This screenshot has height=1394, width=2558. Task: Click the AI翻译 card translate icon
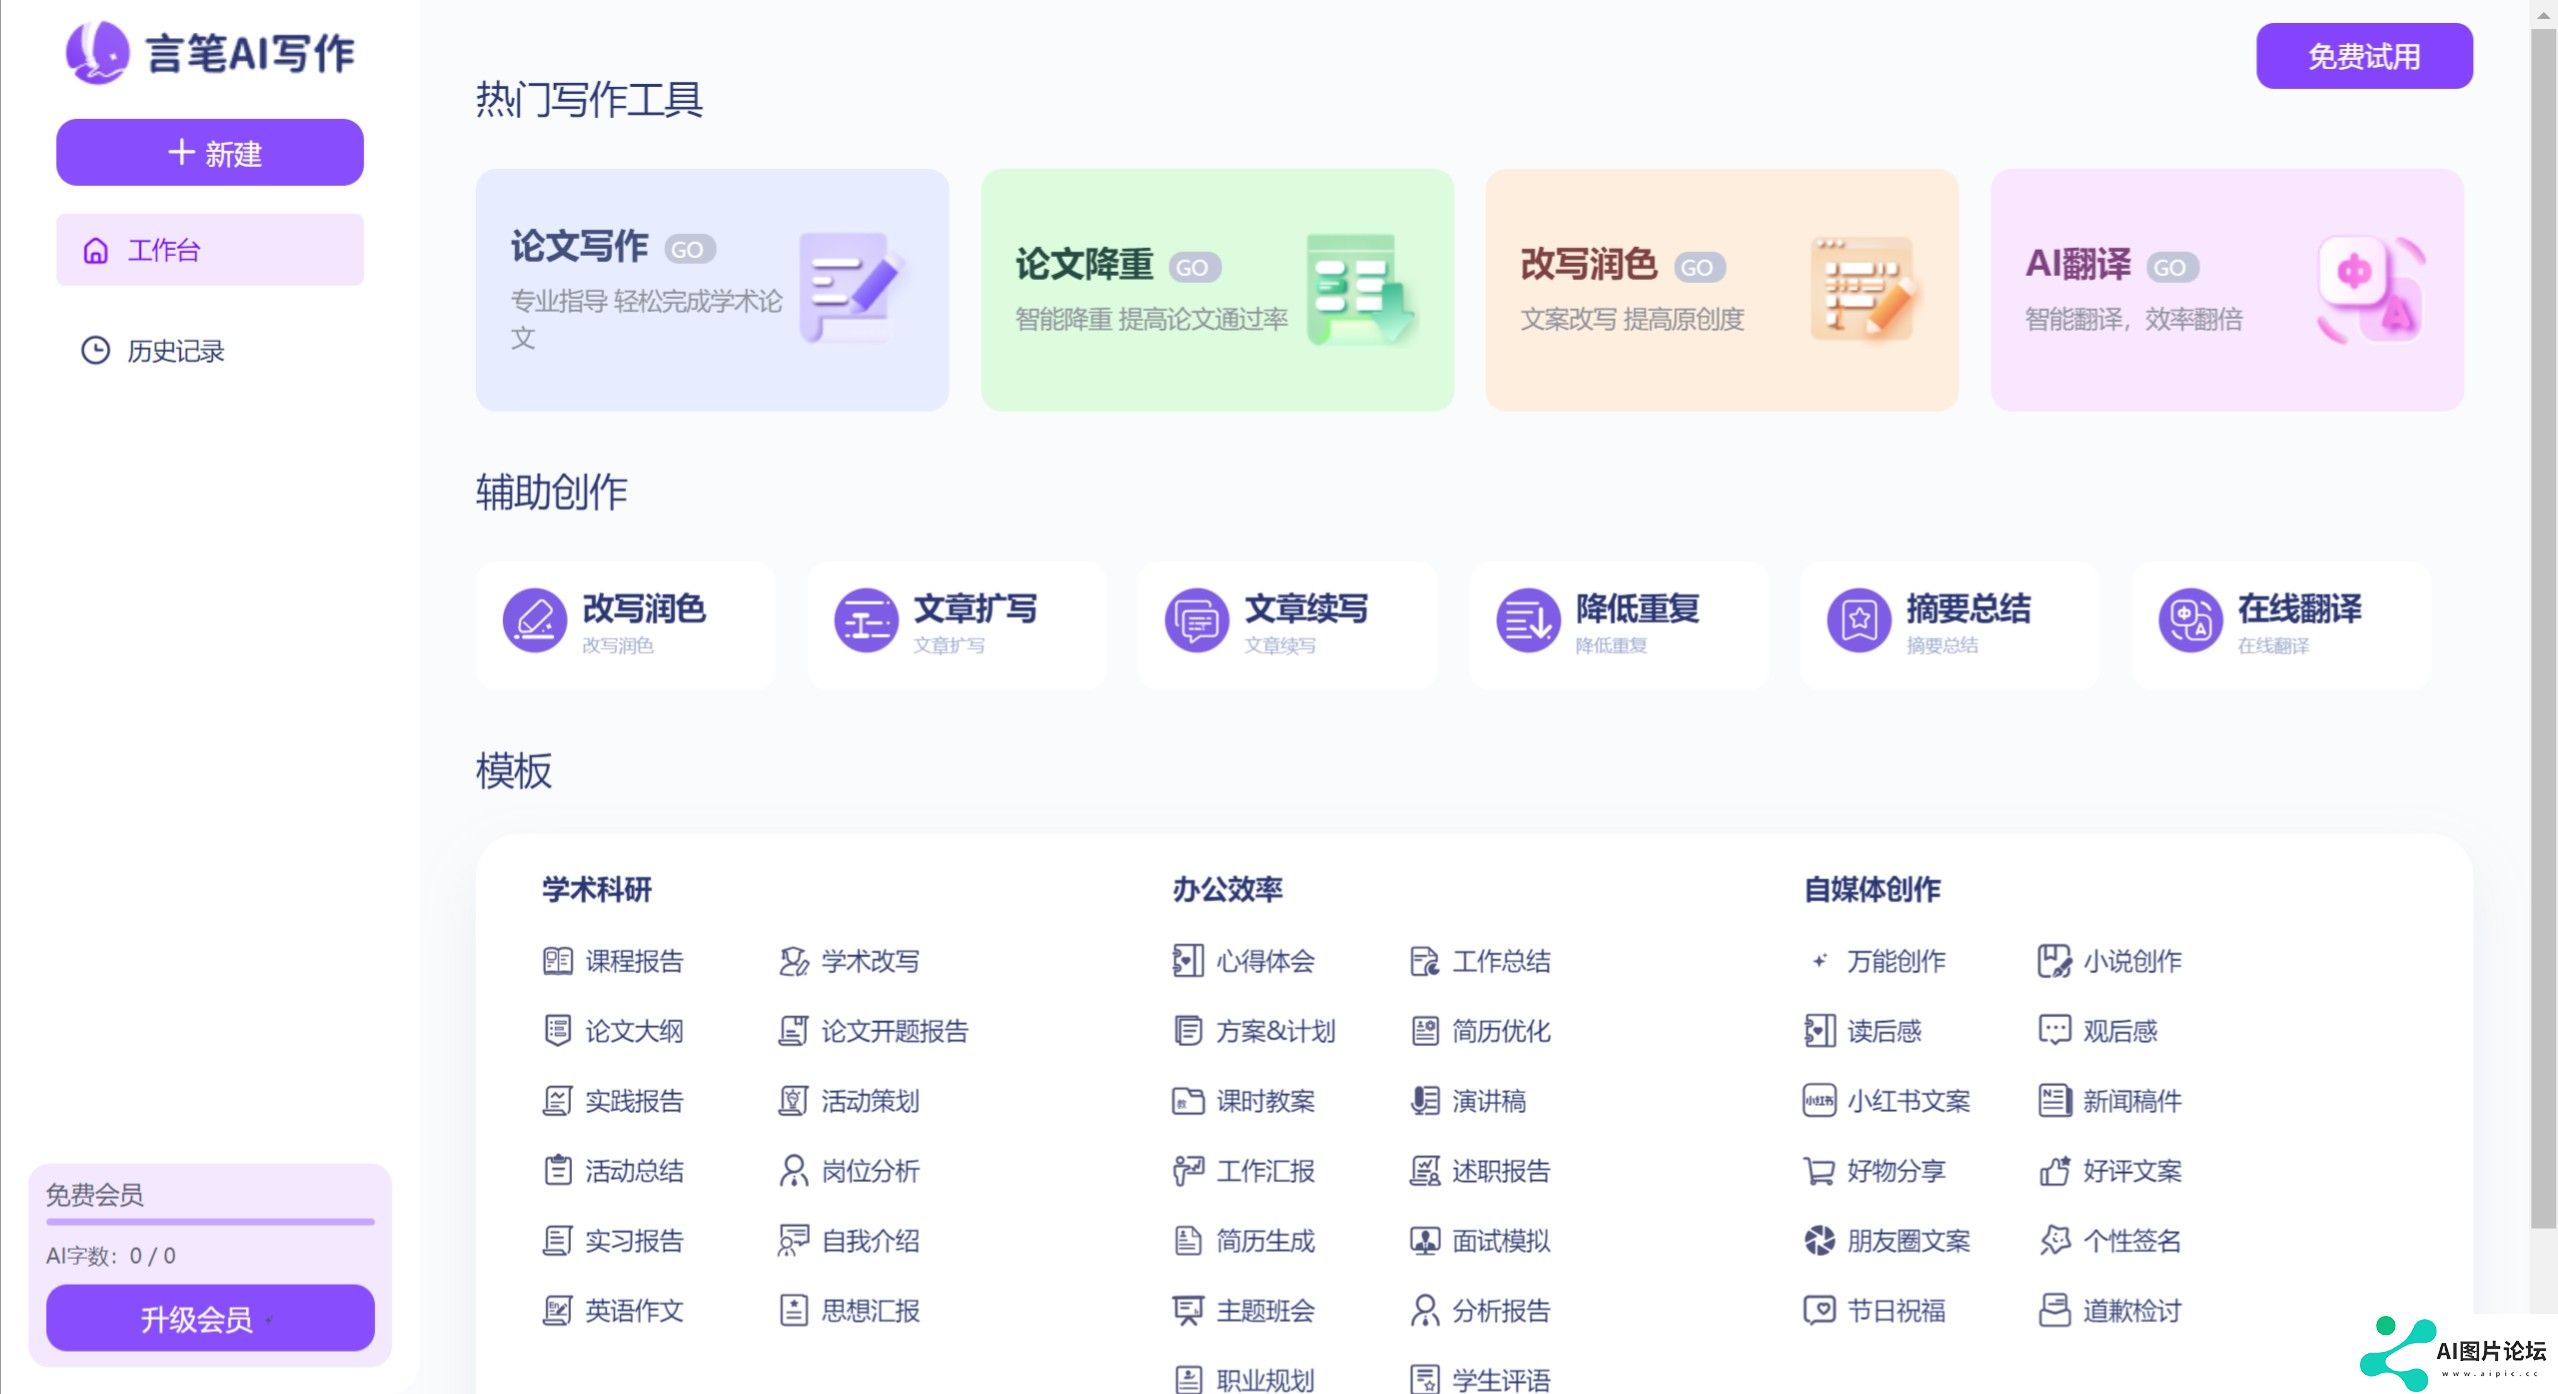[x=2372, y=290]
